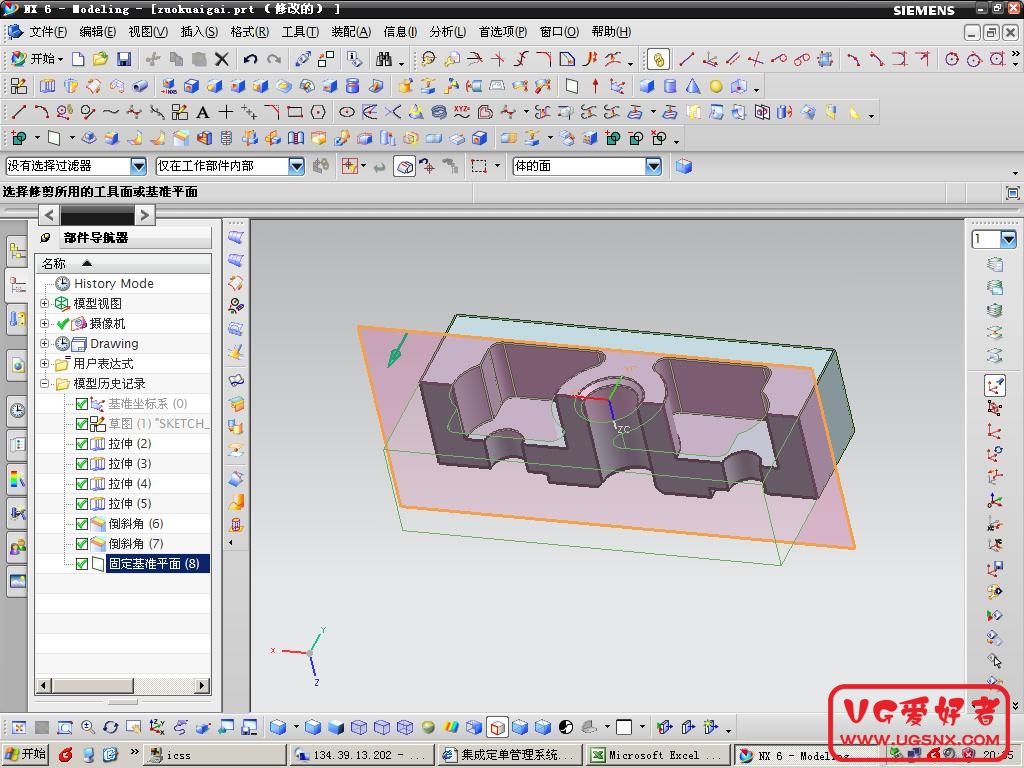Click the Undo arrow icon
Viewport: 1024px width, 768px height.
click(250, 59)
